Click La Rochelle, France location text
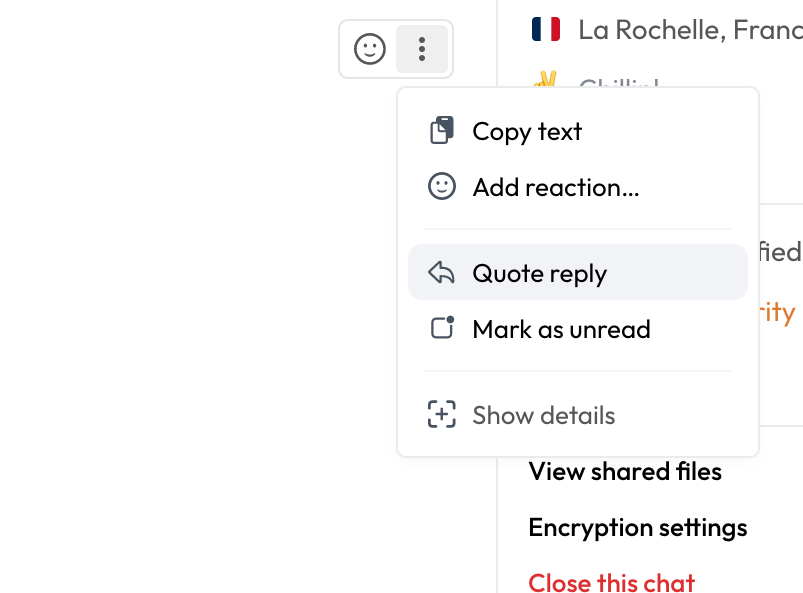Screen dimensions: 803x593 (689, 30)
